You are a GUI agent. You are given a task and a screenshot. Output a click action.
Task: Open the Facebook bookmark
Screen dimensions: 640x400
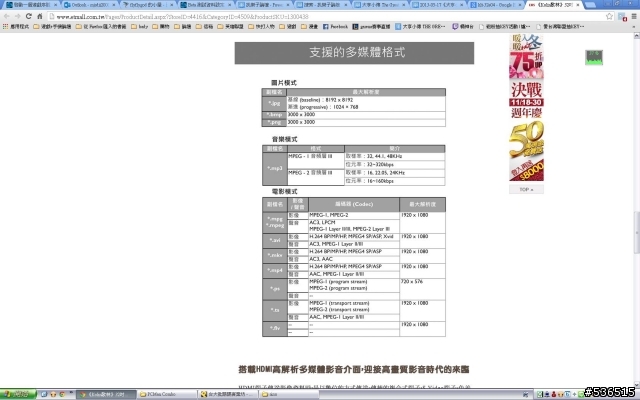(335, 27)
